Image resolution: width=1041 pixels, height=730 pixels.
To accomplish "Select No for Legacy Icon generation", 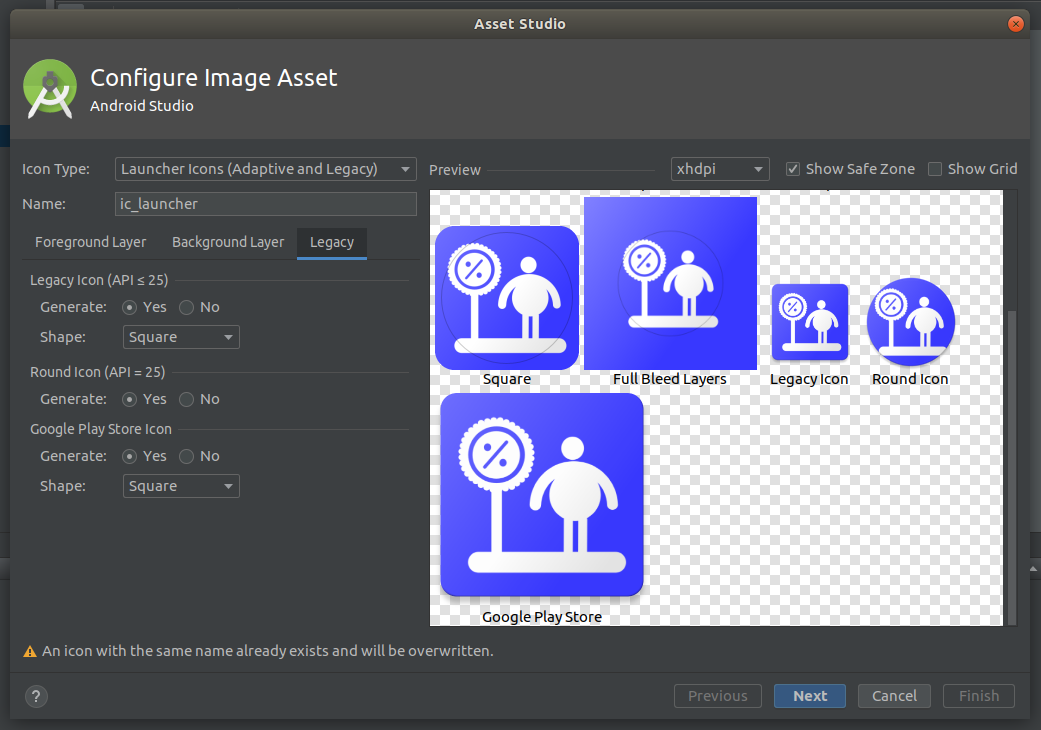I will click(x=185, y=307).
